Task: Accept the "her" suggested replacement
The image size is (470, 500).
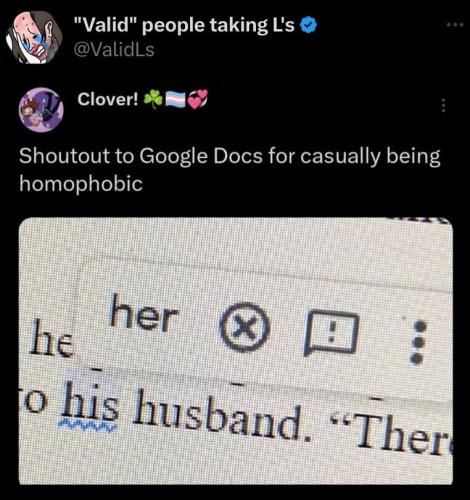Action: pyautogui.click(x=143, y=315)
